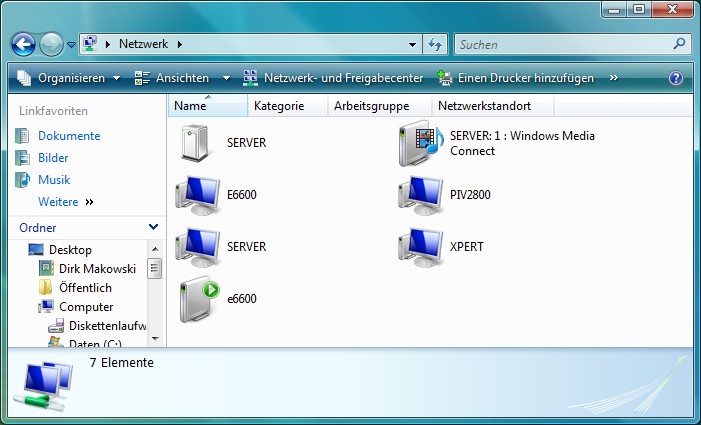701x425 pixels.
Task: Open the e6600 media device icon
Action: 197,299
